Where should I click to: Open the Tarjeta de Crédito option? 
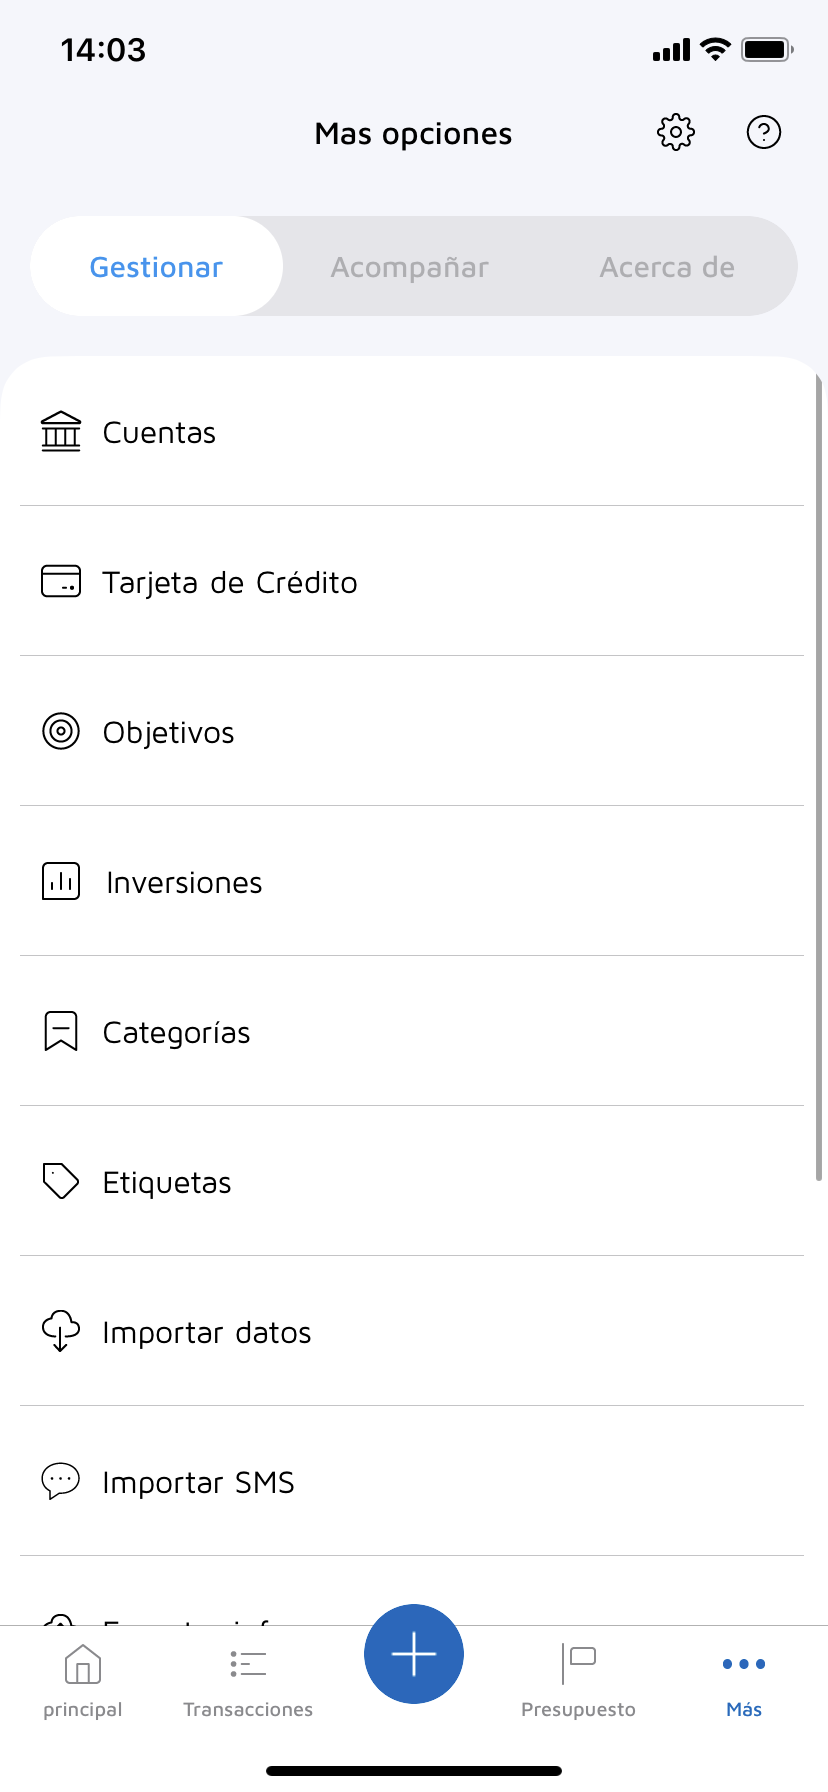click(x=230, y=583)
